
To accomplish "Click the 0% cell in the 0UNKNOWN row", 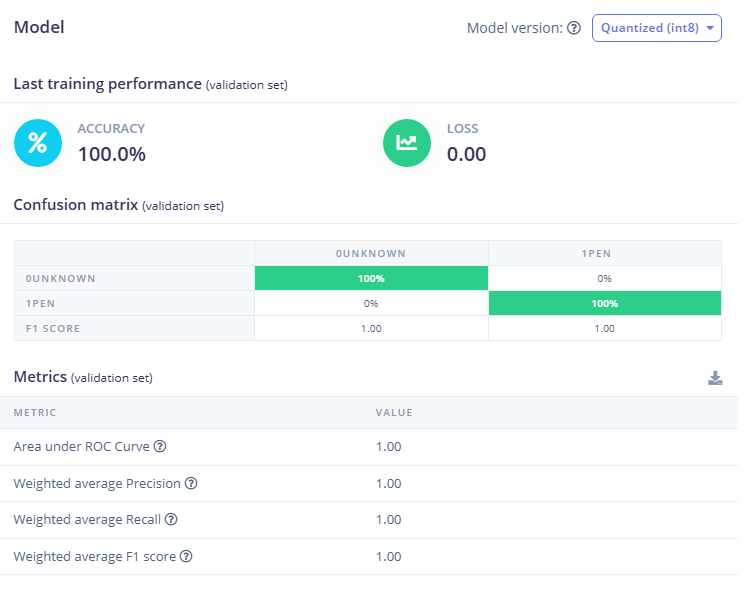I will (x=604, y=278).
